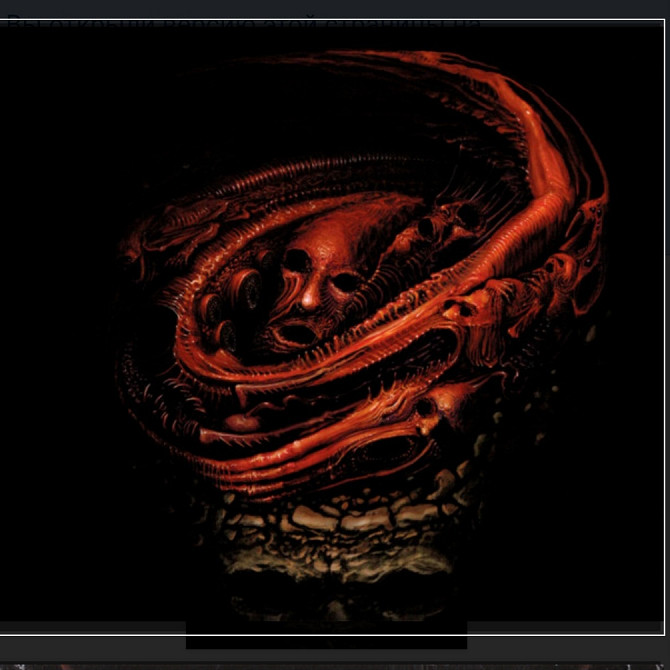The height and width of the screenshot is (670, 670).
Task: Click the ribbed tendril arc above the face
Action: (330, 170)
